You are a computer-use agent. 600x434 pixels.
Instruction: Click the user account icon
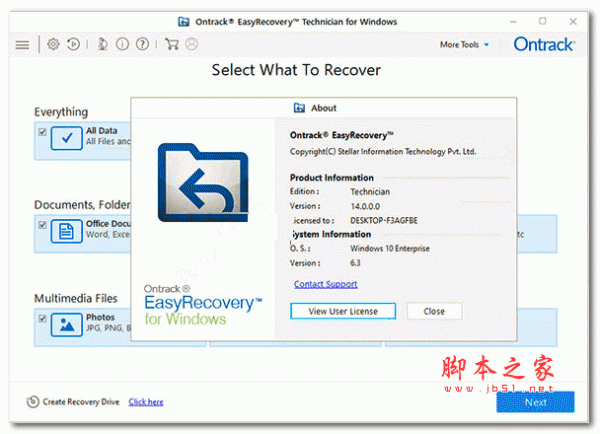tap(192, 44)
